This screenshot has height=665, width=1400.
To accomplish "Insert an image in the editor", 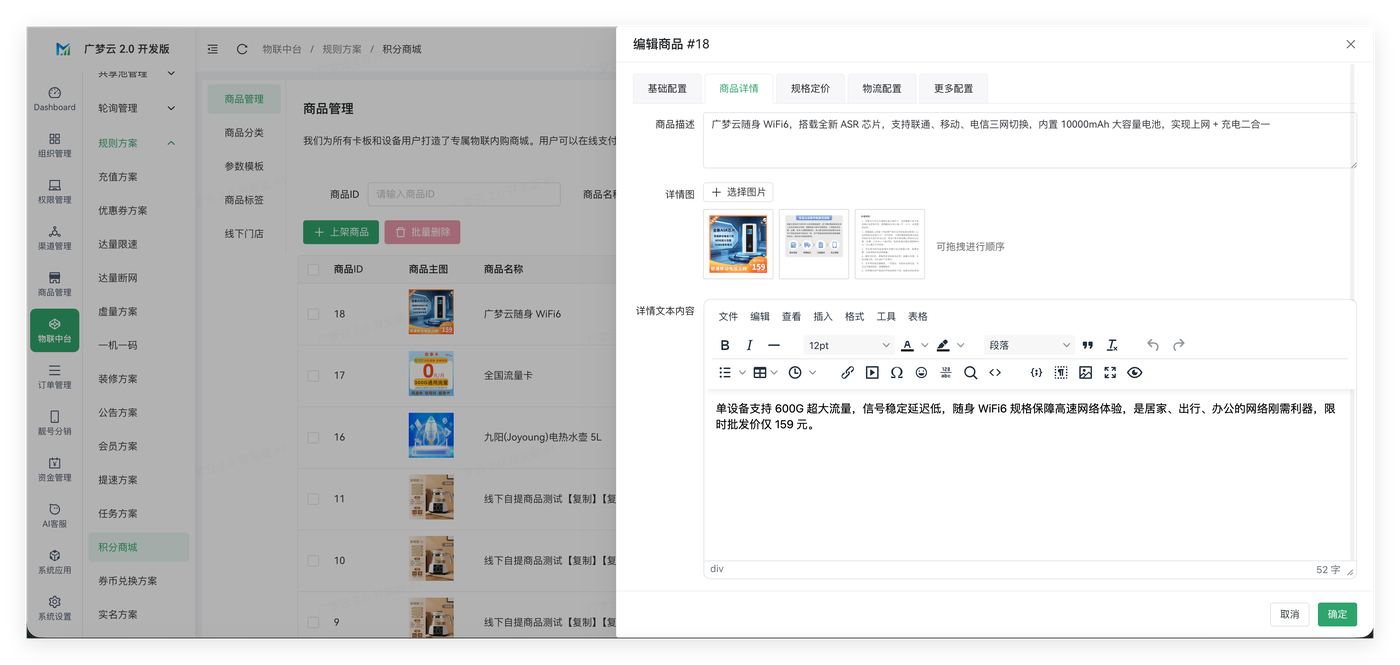I will [1086, 372].
